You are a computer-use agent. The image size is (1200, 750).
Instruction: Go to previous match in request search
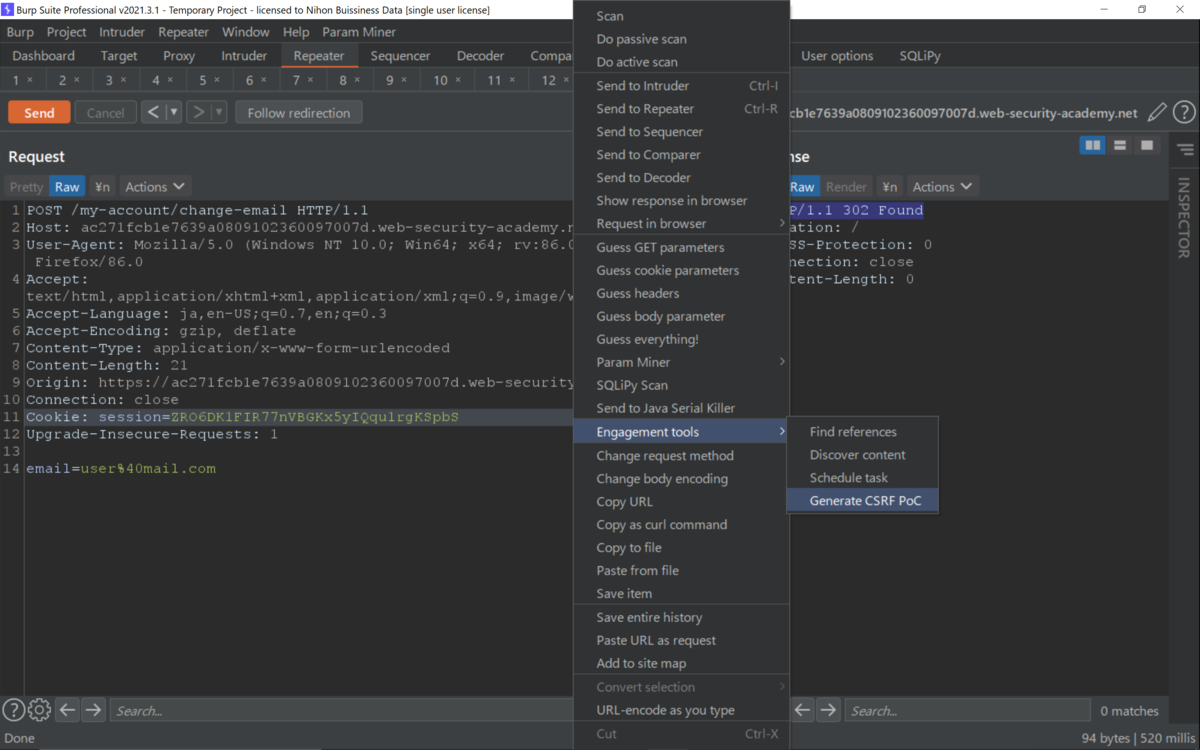click(67, 710)
